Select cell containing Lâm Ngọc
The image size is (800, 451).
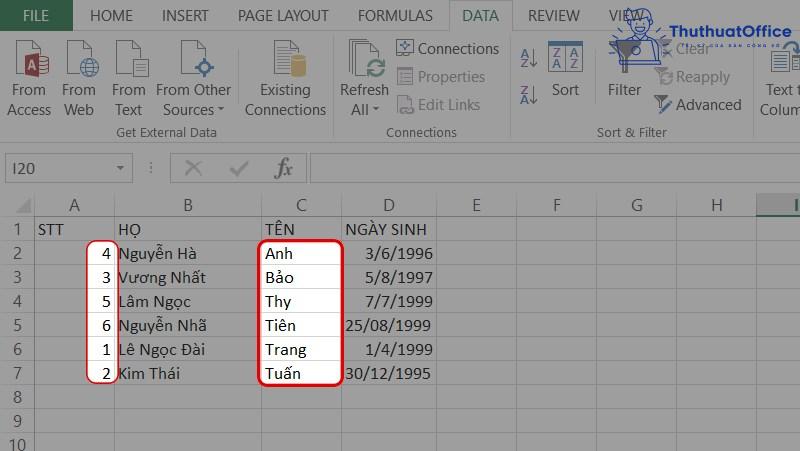(188, 302)
